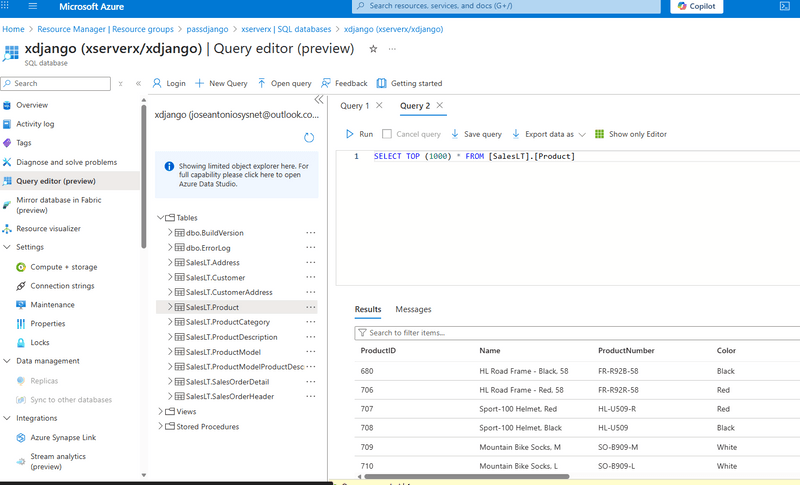The image size is (800, 485).
Task: Open more options for SalesLT.SalesOrderHeader
Action: (x=311, y=396)
